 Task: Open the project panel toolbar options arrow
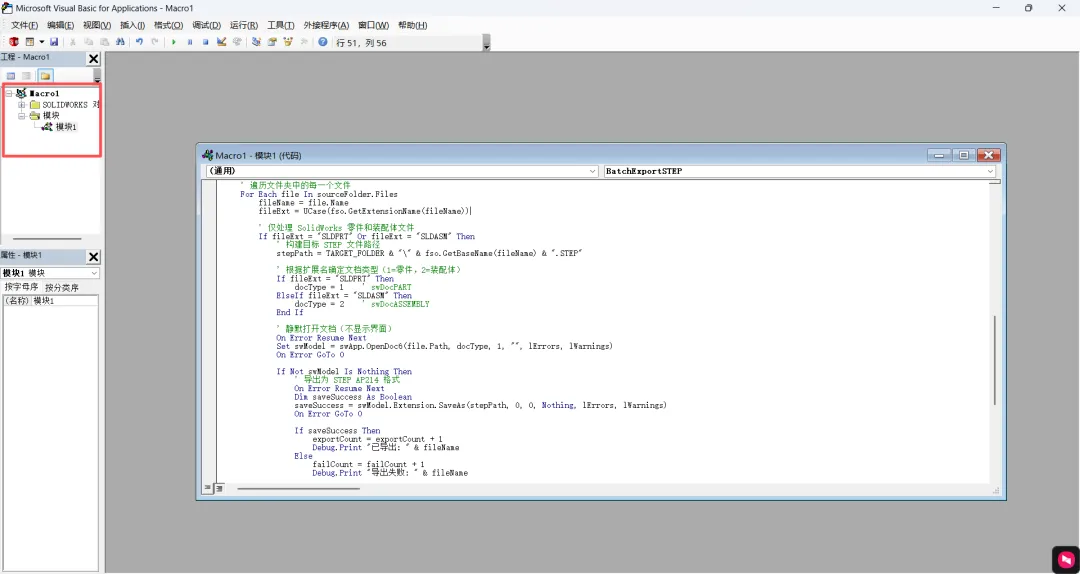(97, 74)
